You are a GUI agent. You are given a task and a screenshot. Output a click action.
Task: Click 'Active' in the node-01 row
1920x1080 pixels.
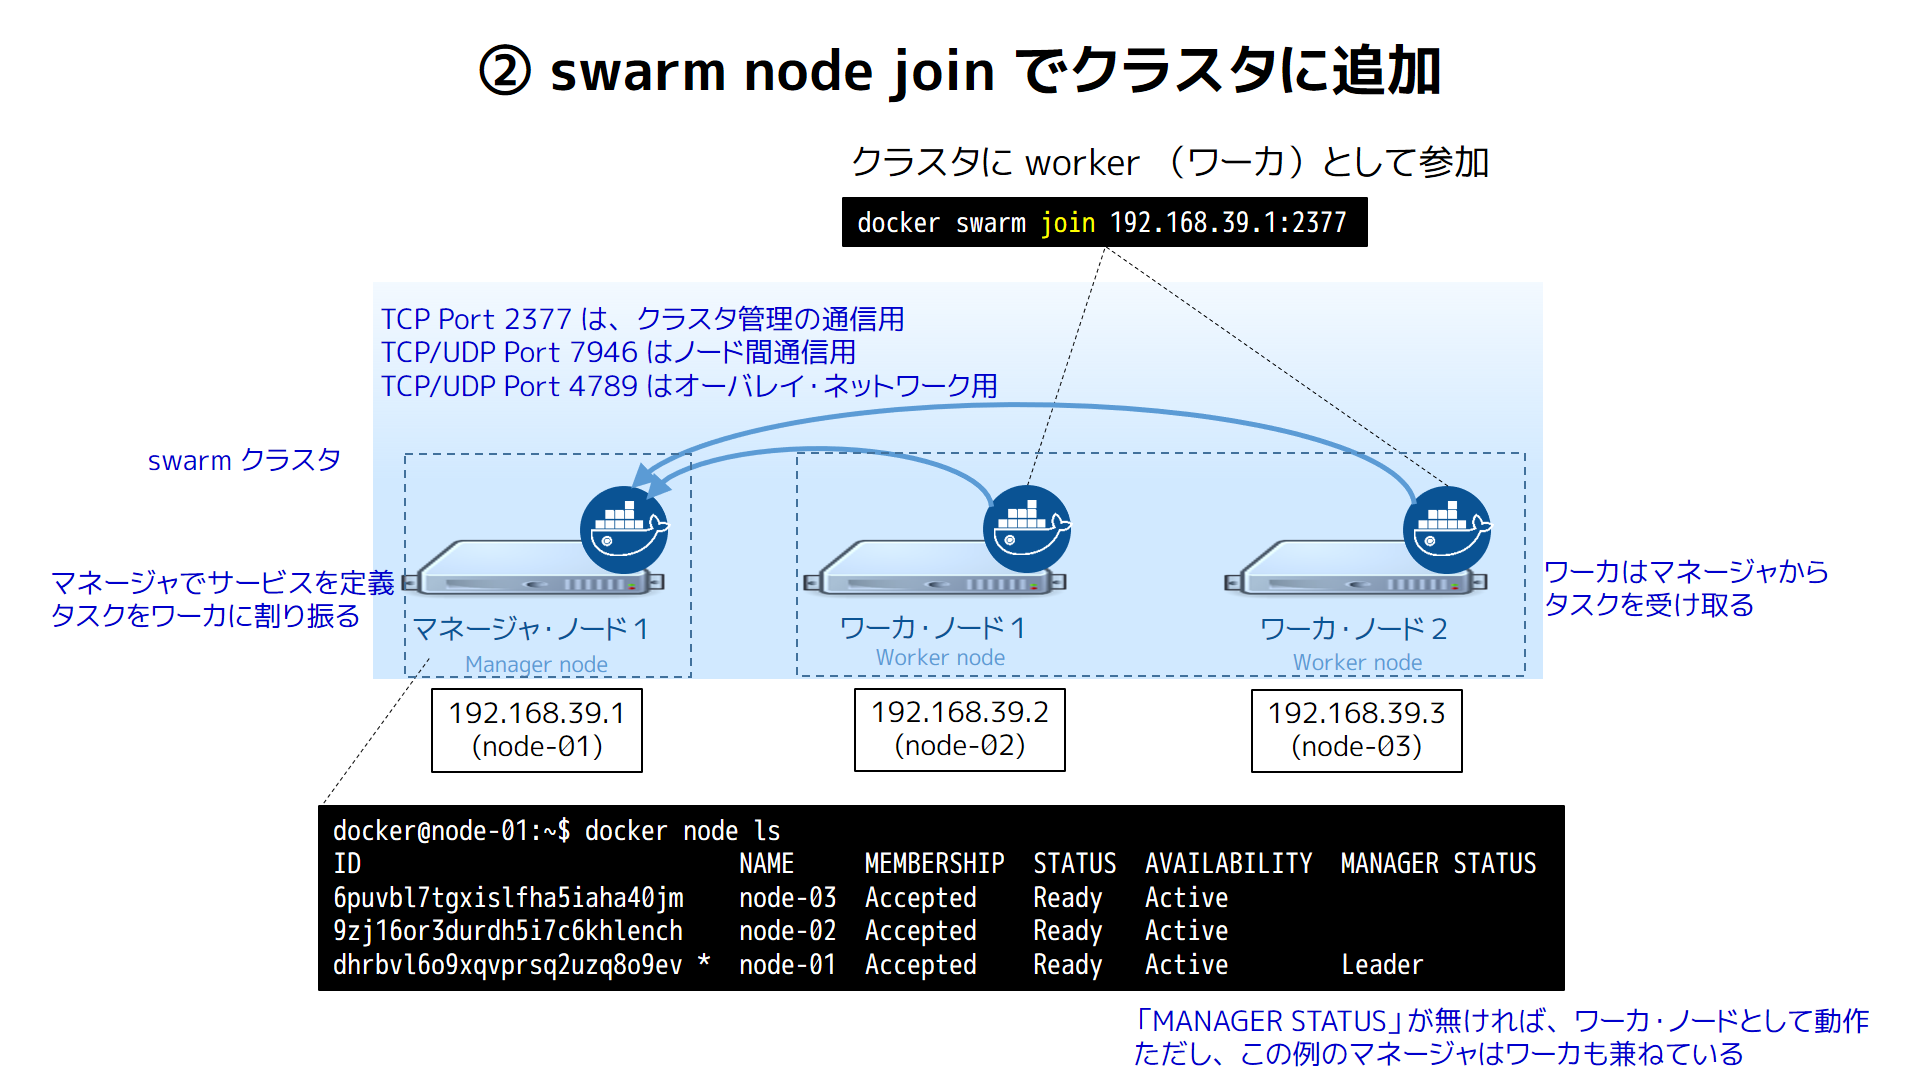(x=1186, y=965)
